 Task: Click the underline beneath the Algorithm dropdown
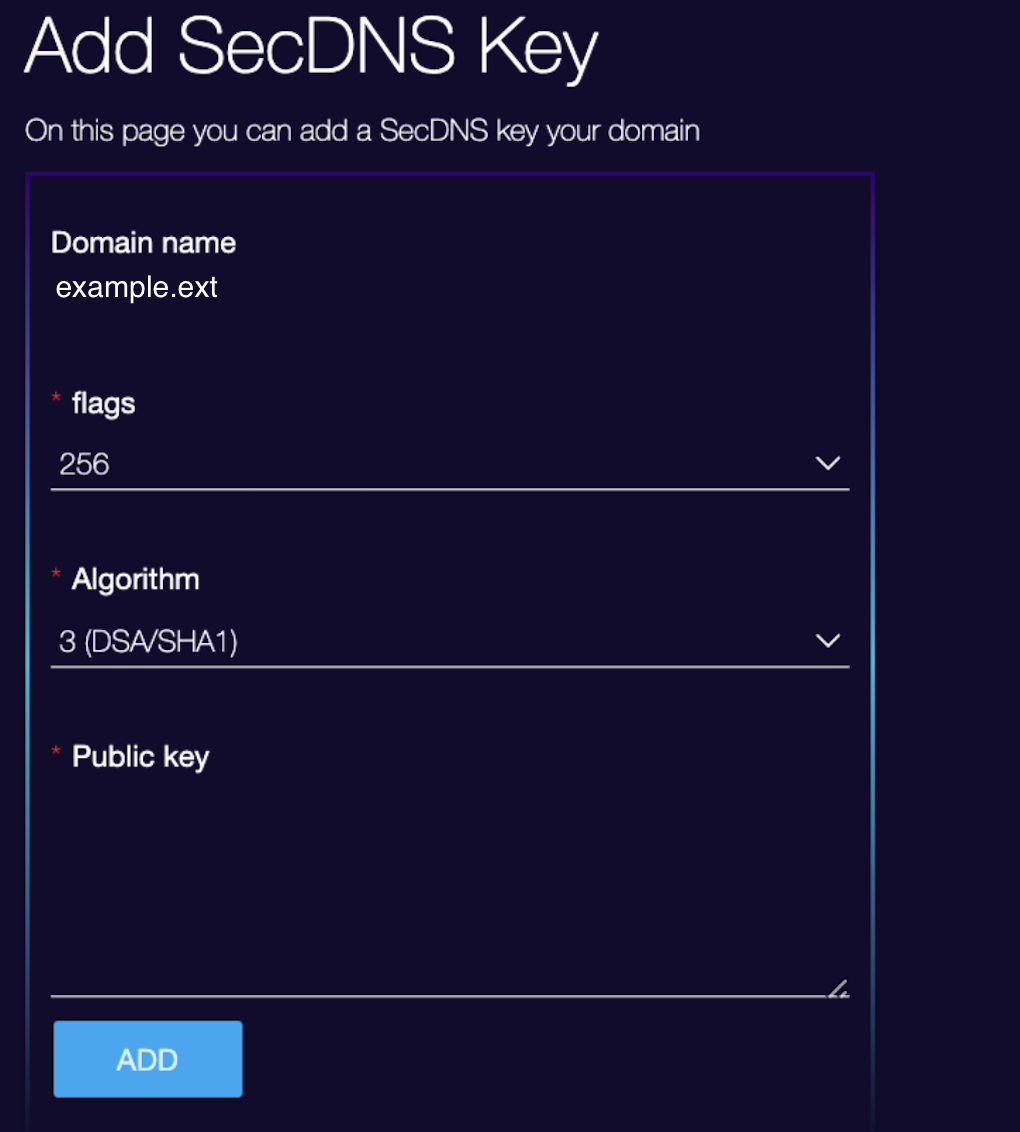point(450,666)
